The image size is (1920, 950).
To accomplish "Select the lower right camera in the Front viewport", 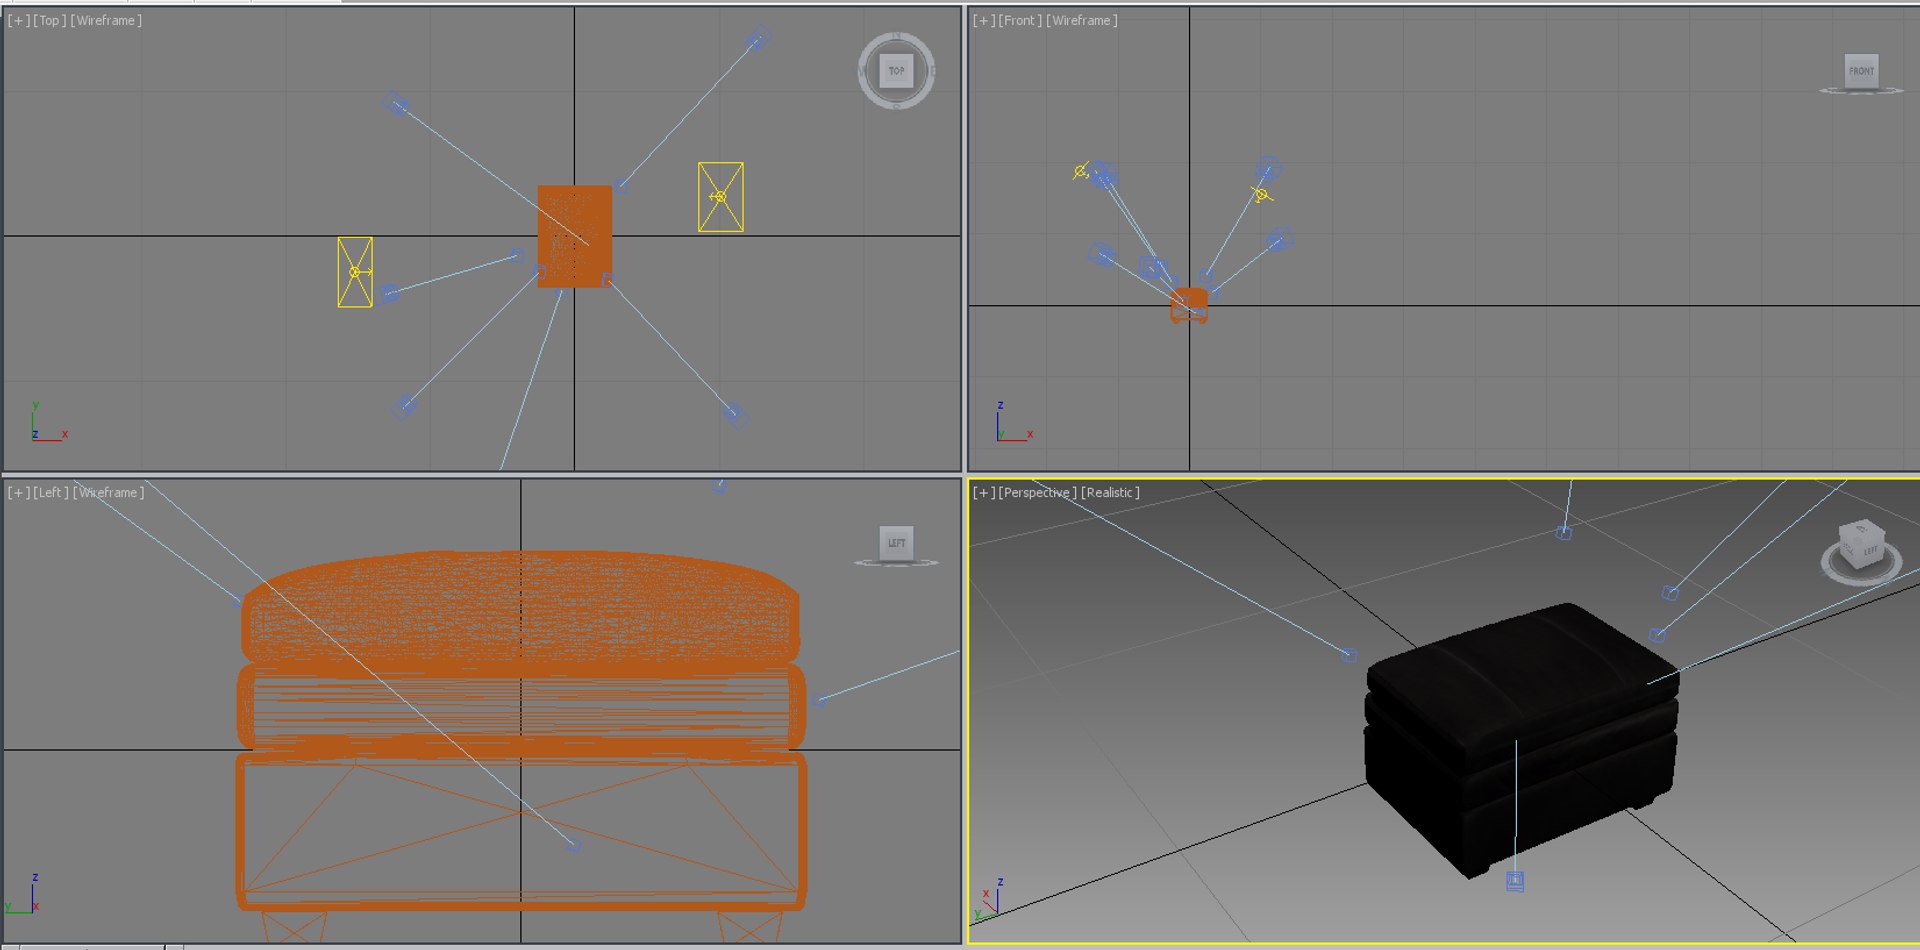I will [1280, 240].
